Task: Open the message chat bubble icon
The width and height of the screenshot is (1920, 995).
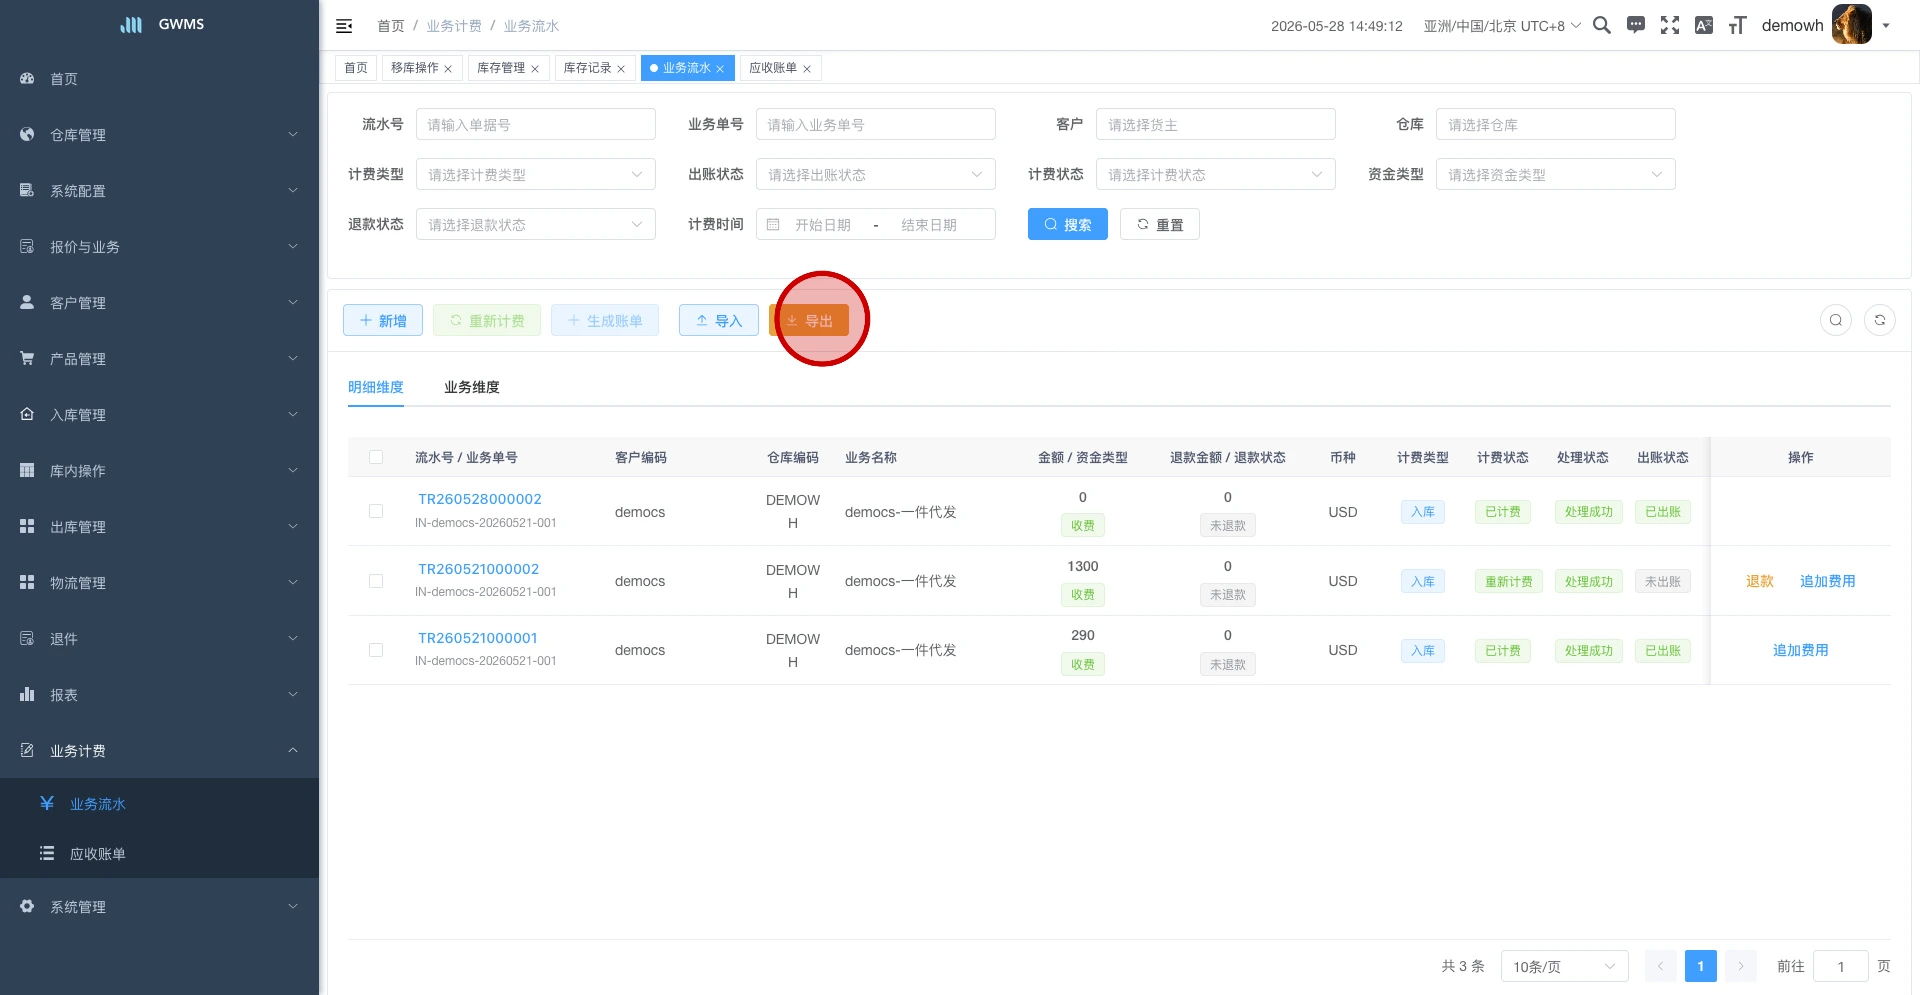Action: point(1636,25)
